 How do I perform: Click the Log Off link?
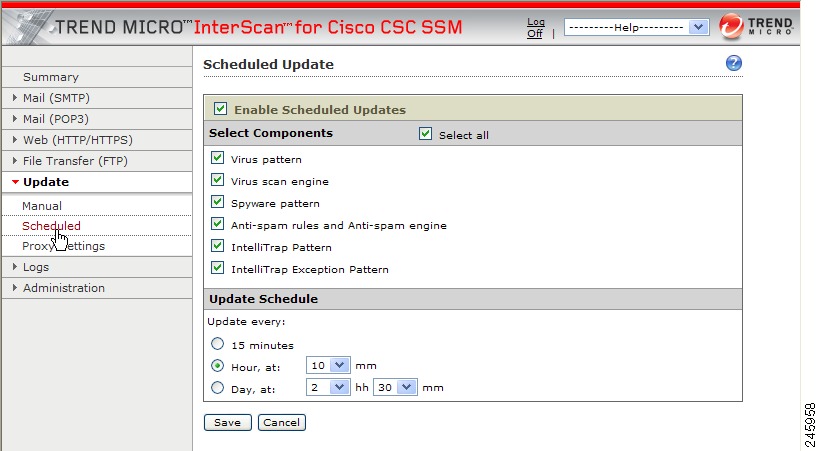tap(535, 28)
